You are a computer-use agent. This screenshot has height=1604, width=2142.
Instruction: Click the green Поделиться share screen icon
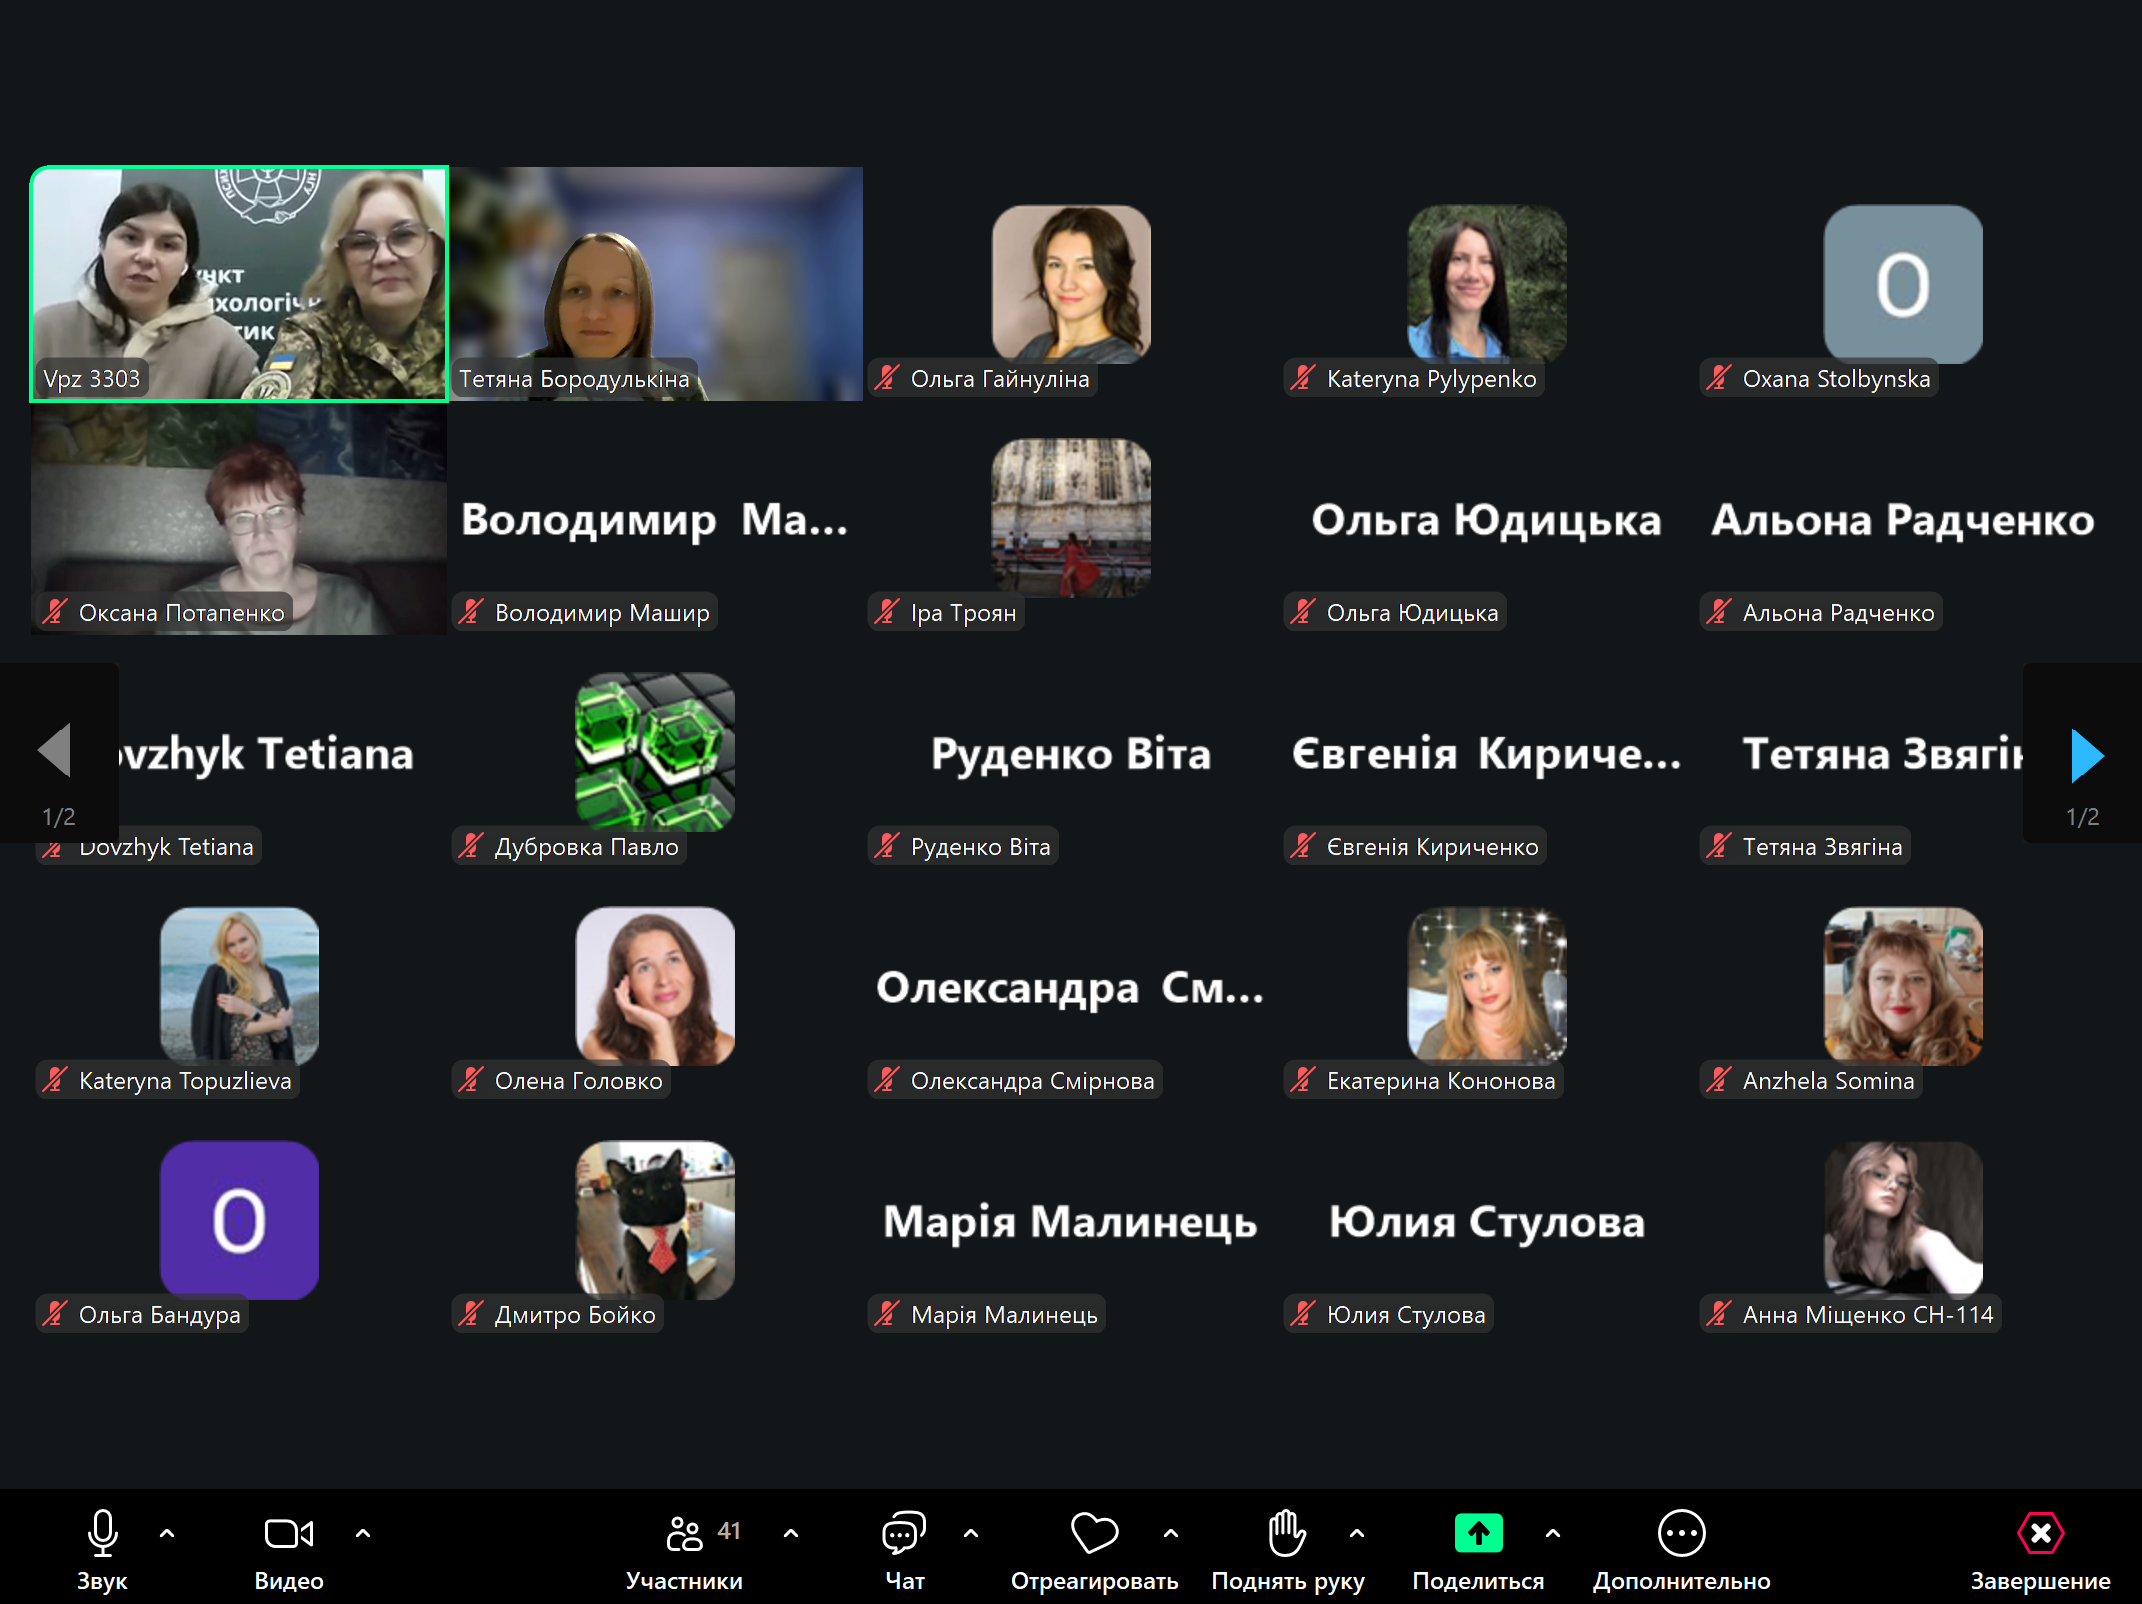click(x=1478, y=1532)
